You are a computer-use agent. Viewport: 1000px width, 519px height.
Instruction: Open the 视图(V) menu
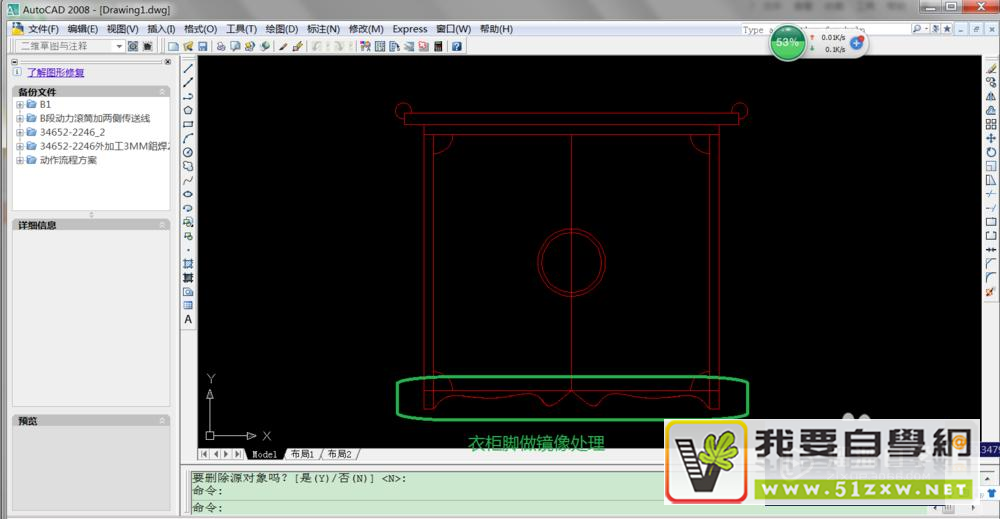click(122, 29)
